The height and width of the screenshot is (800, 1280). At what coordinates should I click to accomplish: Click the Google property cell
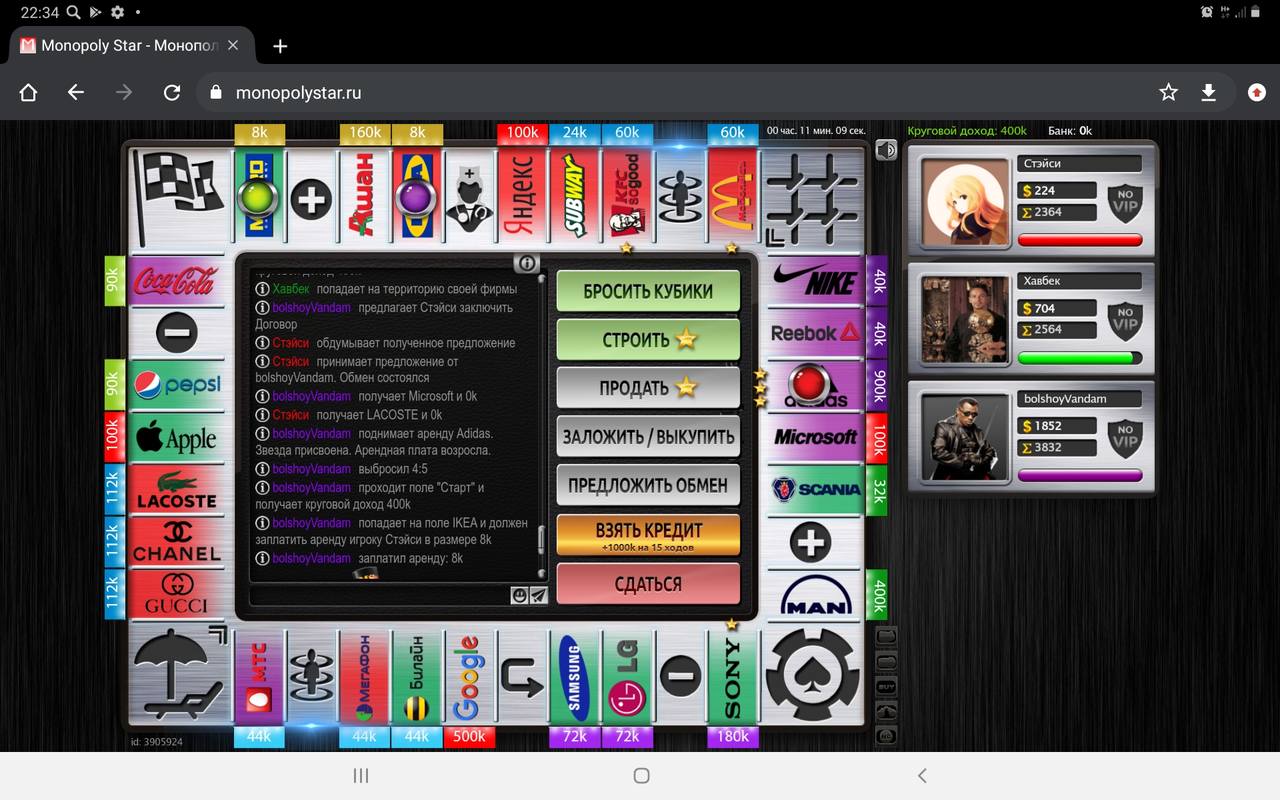469,676
